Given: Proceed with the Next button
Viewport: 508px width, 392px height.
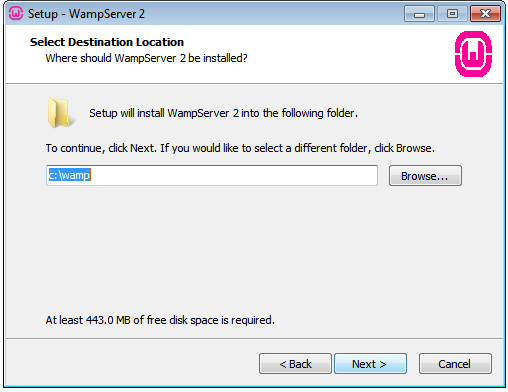Looking at the screenshot, I should tap(370, 364).
